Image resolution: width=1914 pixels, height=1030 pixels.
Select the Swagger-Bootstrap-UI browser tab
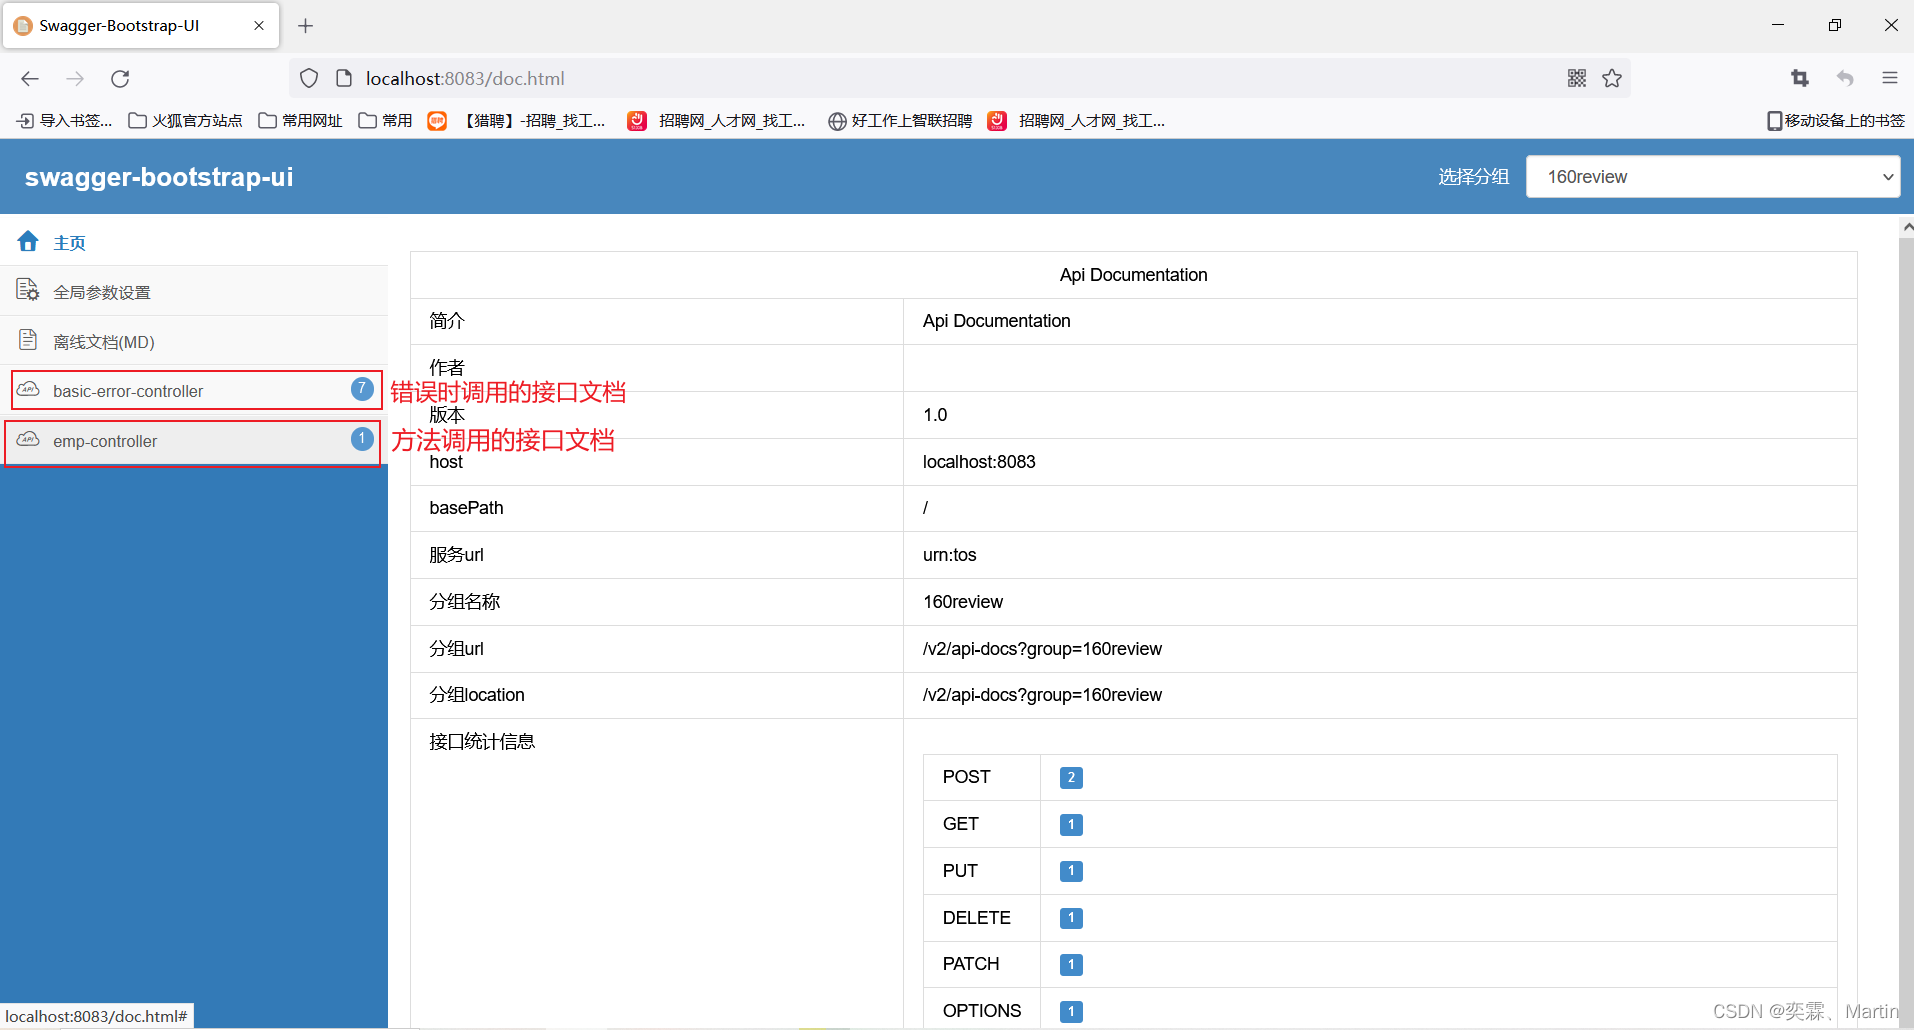[141, 25]
